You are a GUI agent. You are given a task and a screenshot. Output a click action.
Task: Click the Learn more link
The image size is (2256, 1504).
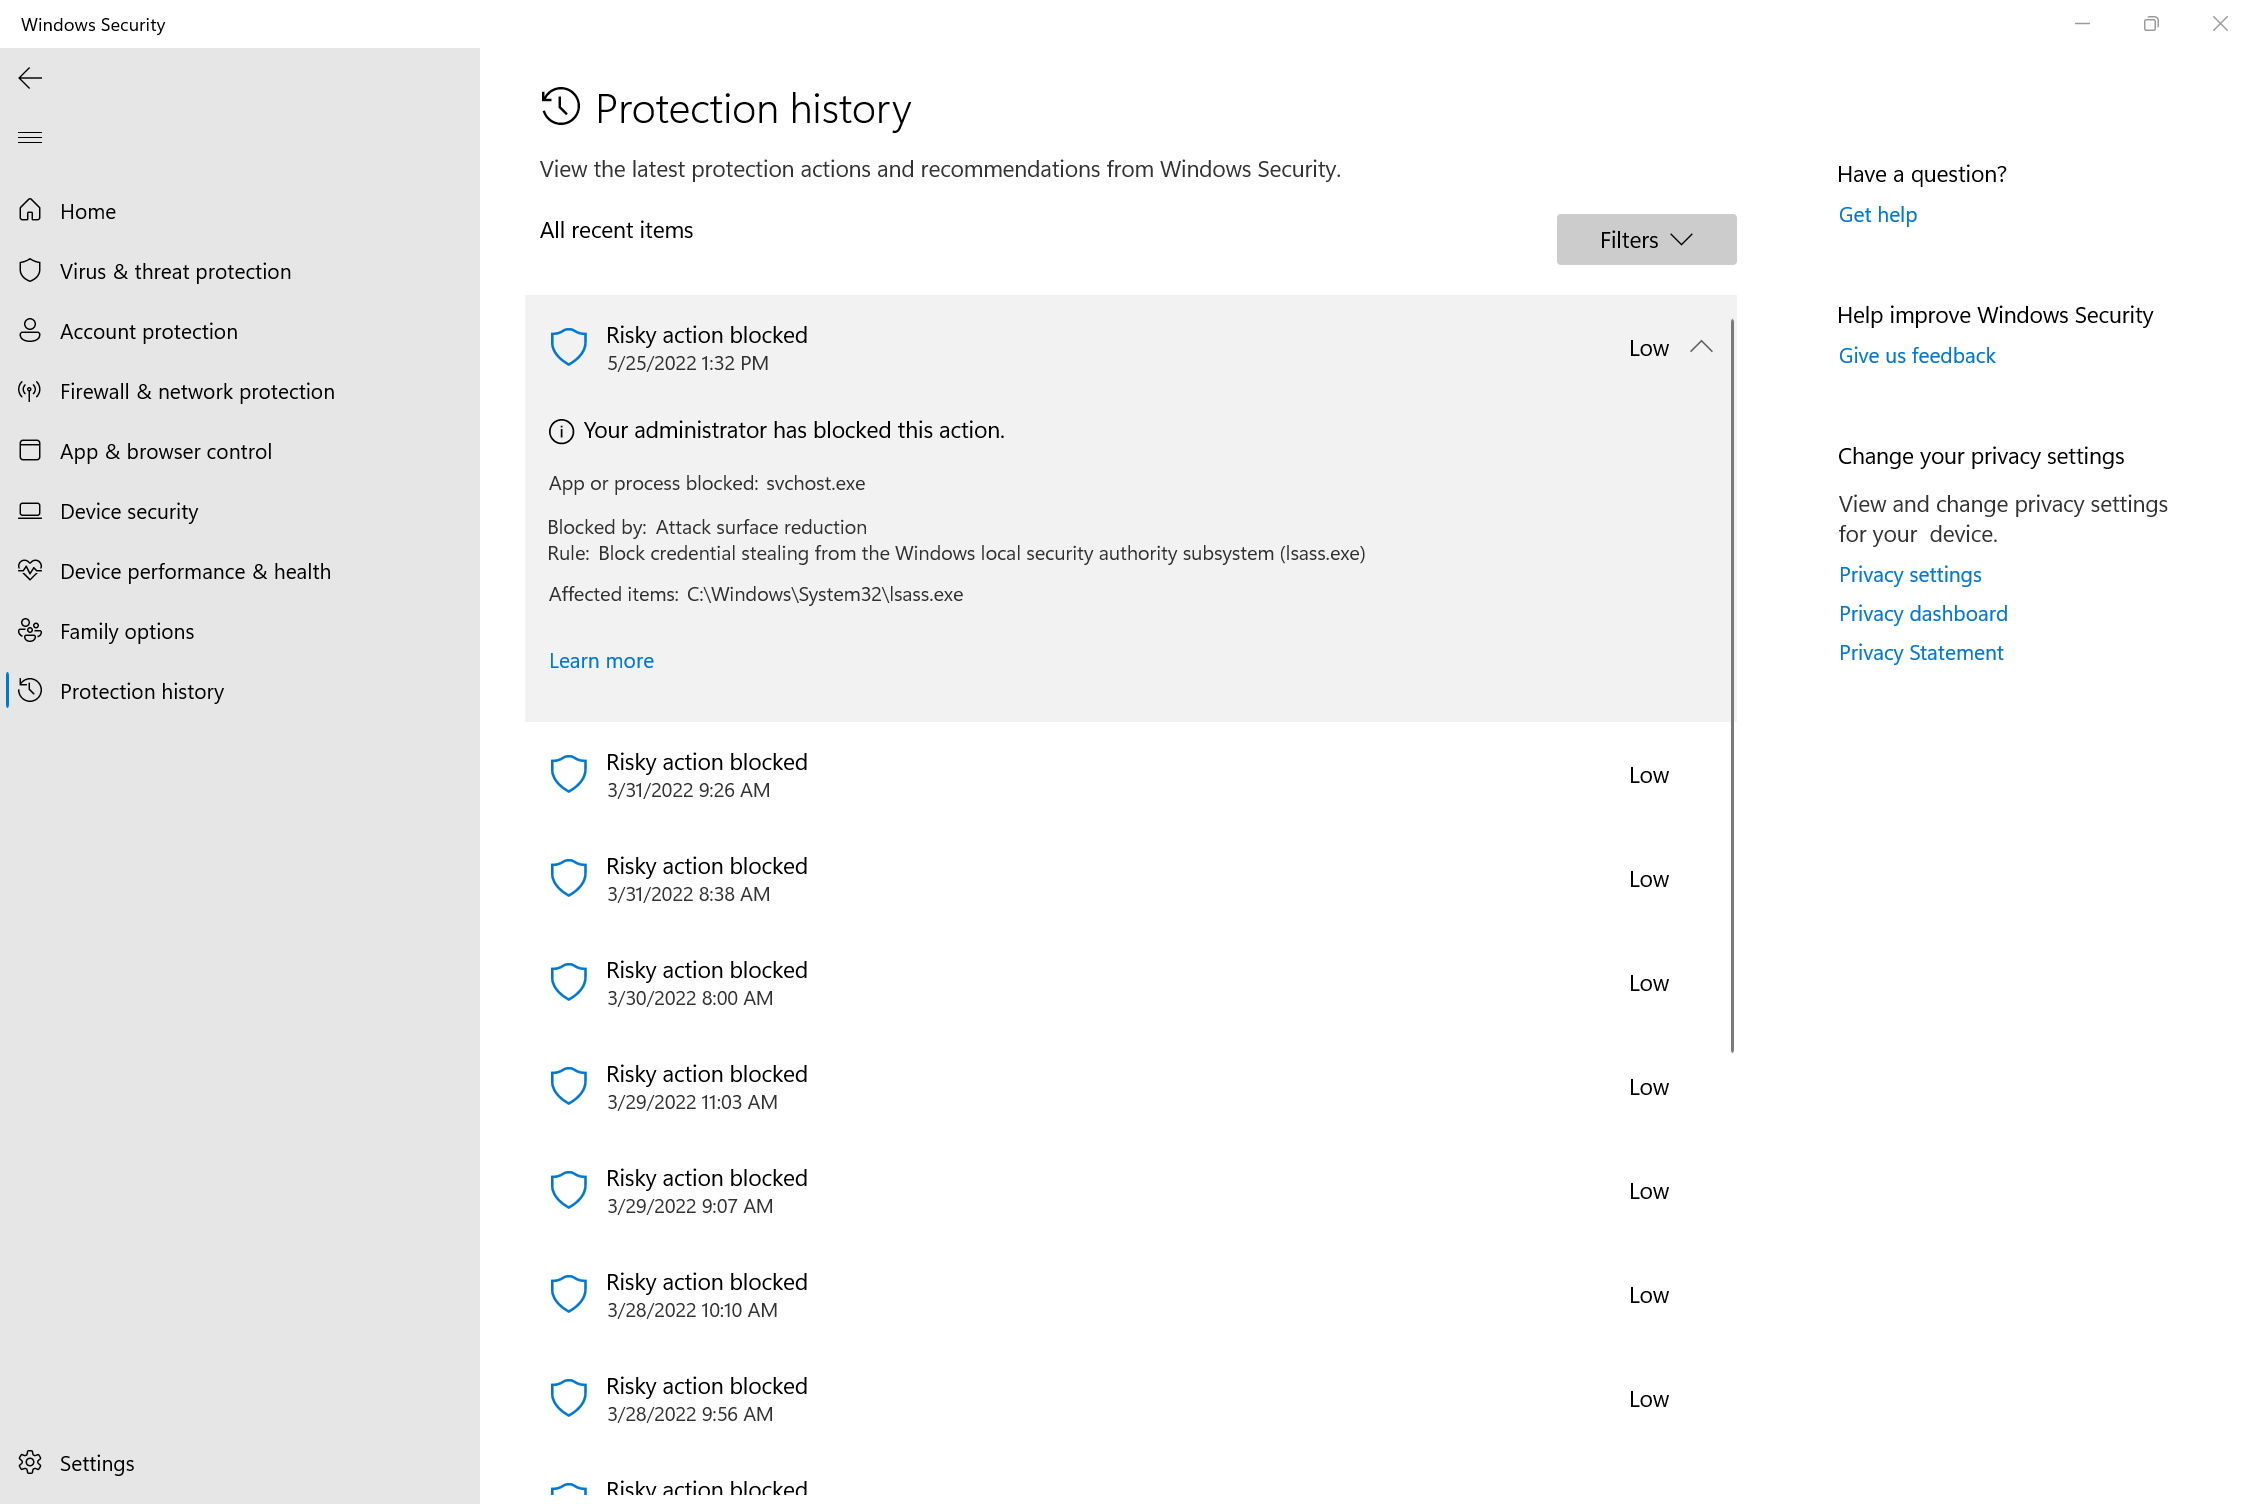point(600,660)
